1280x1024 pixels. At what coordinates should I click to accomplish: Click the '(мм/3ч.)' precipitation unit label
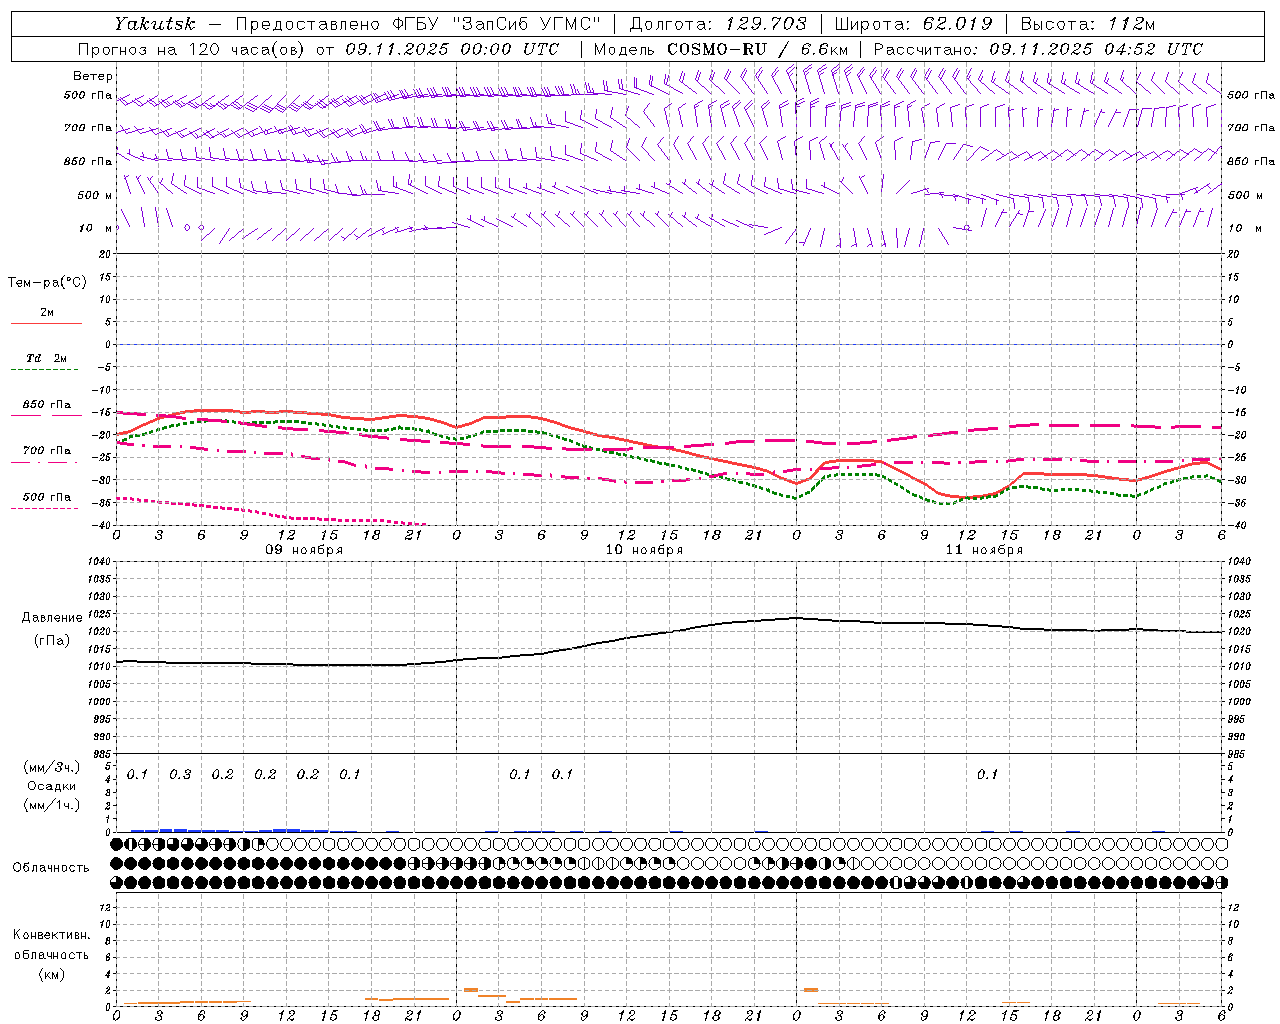coord(51,767)
